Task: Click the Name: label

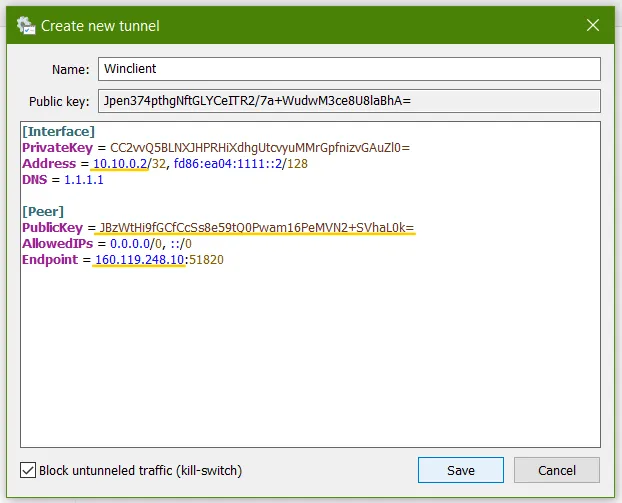Action: pyautogui.click(x=71, y=70)
